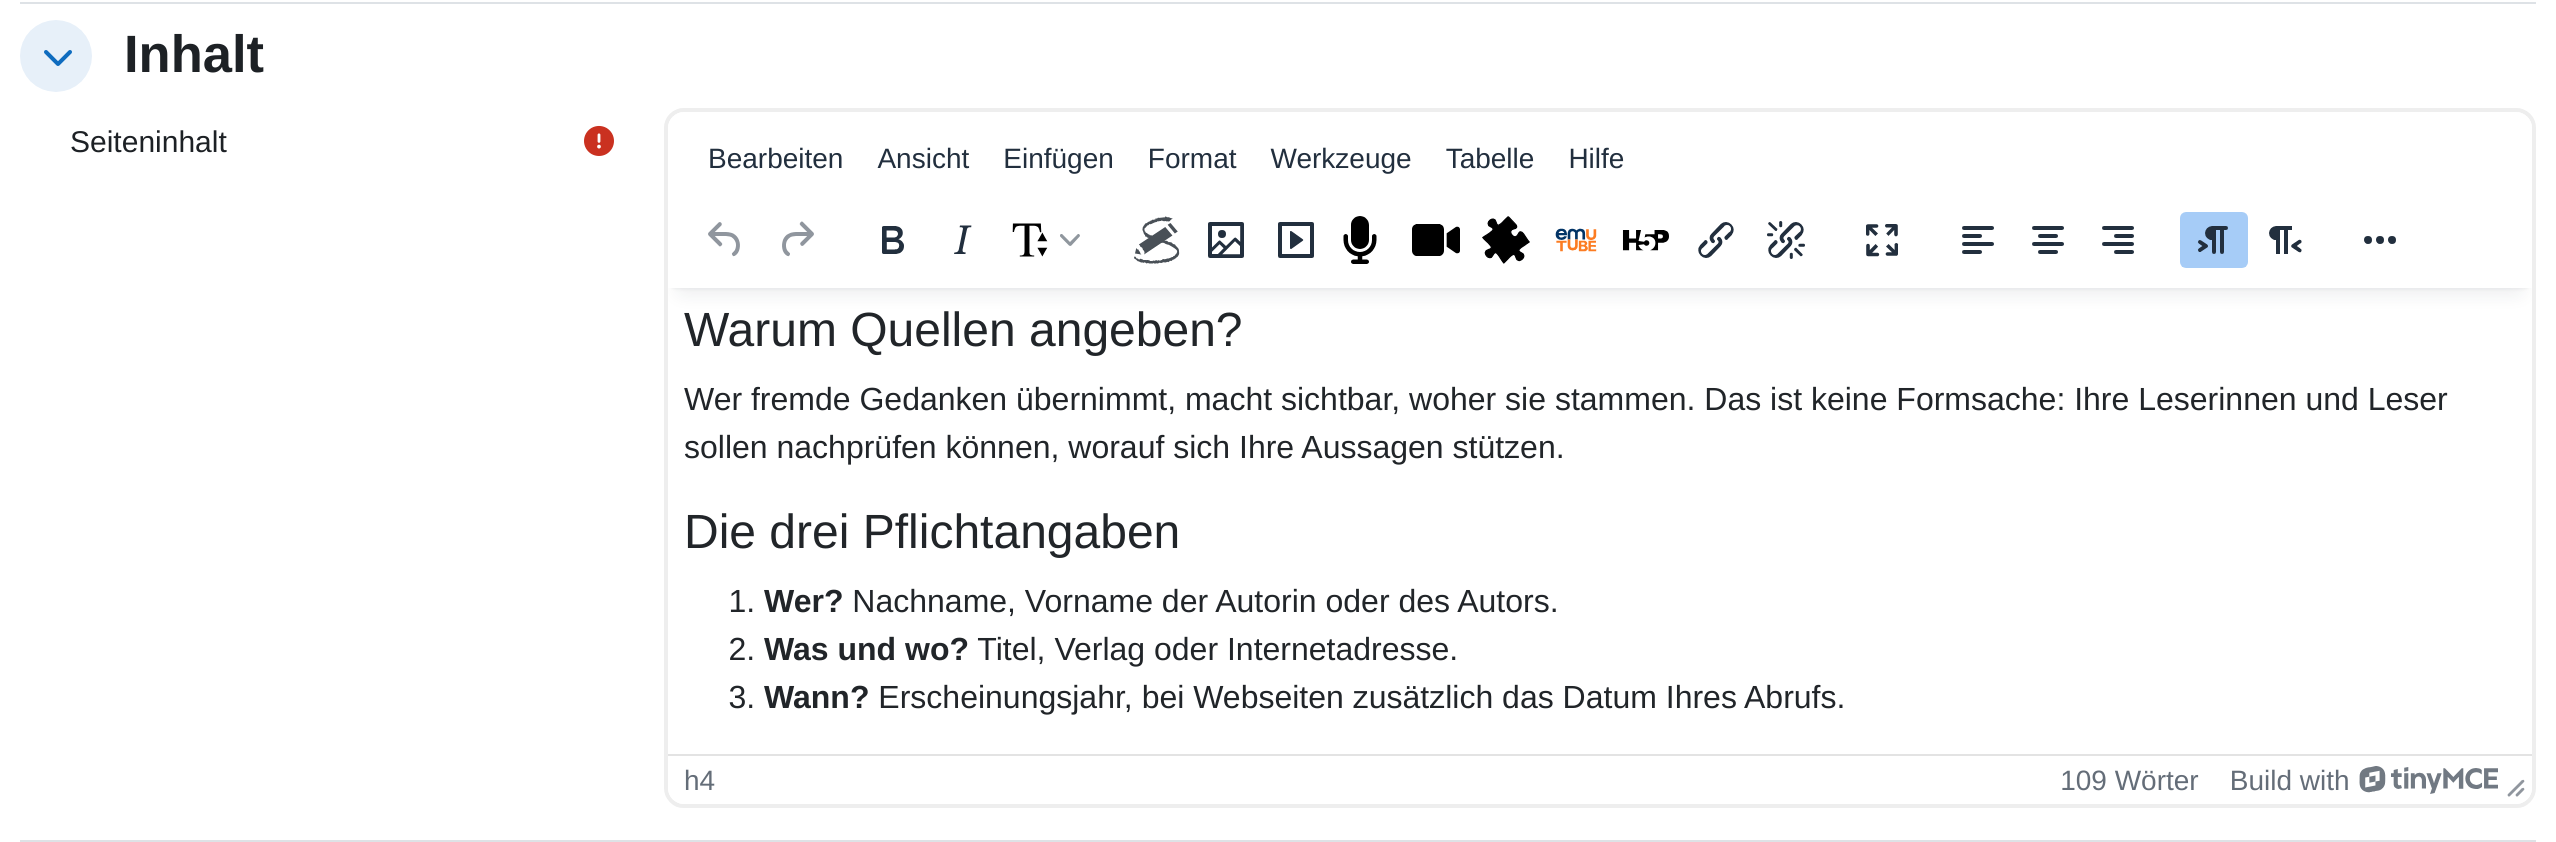The width and height of the screenshot is (2556, 842).
Task: Align text right
Action: (2117, 240)
